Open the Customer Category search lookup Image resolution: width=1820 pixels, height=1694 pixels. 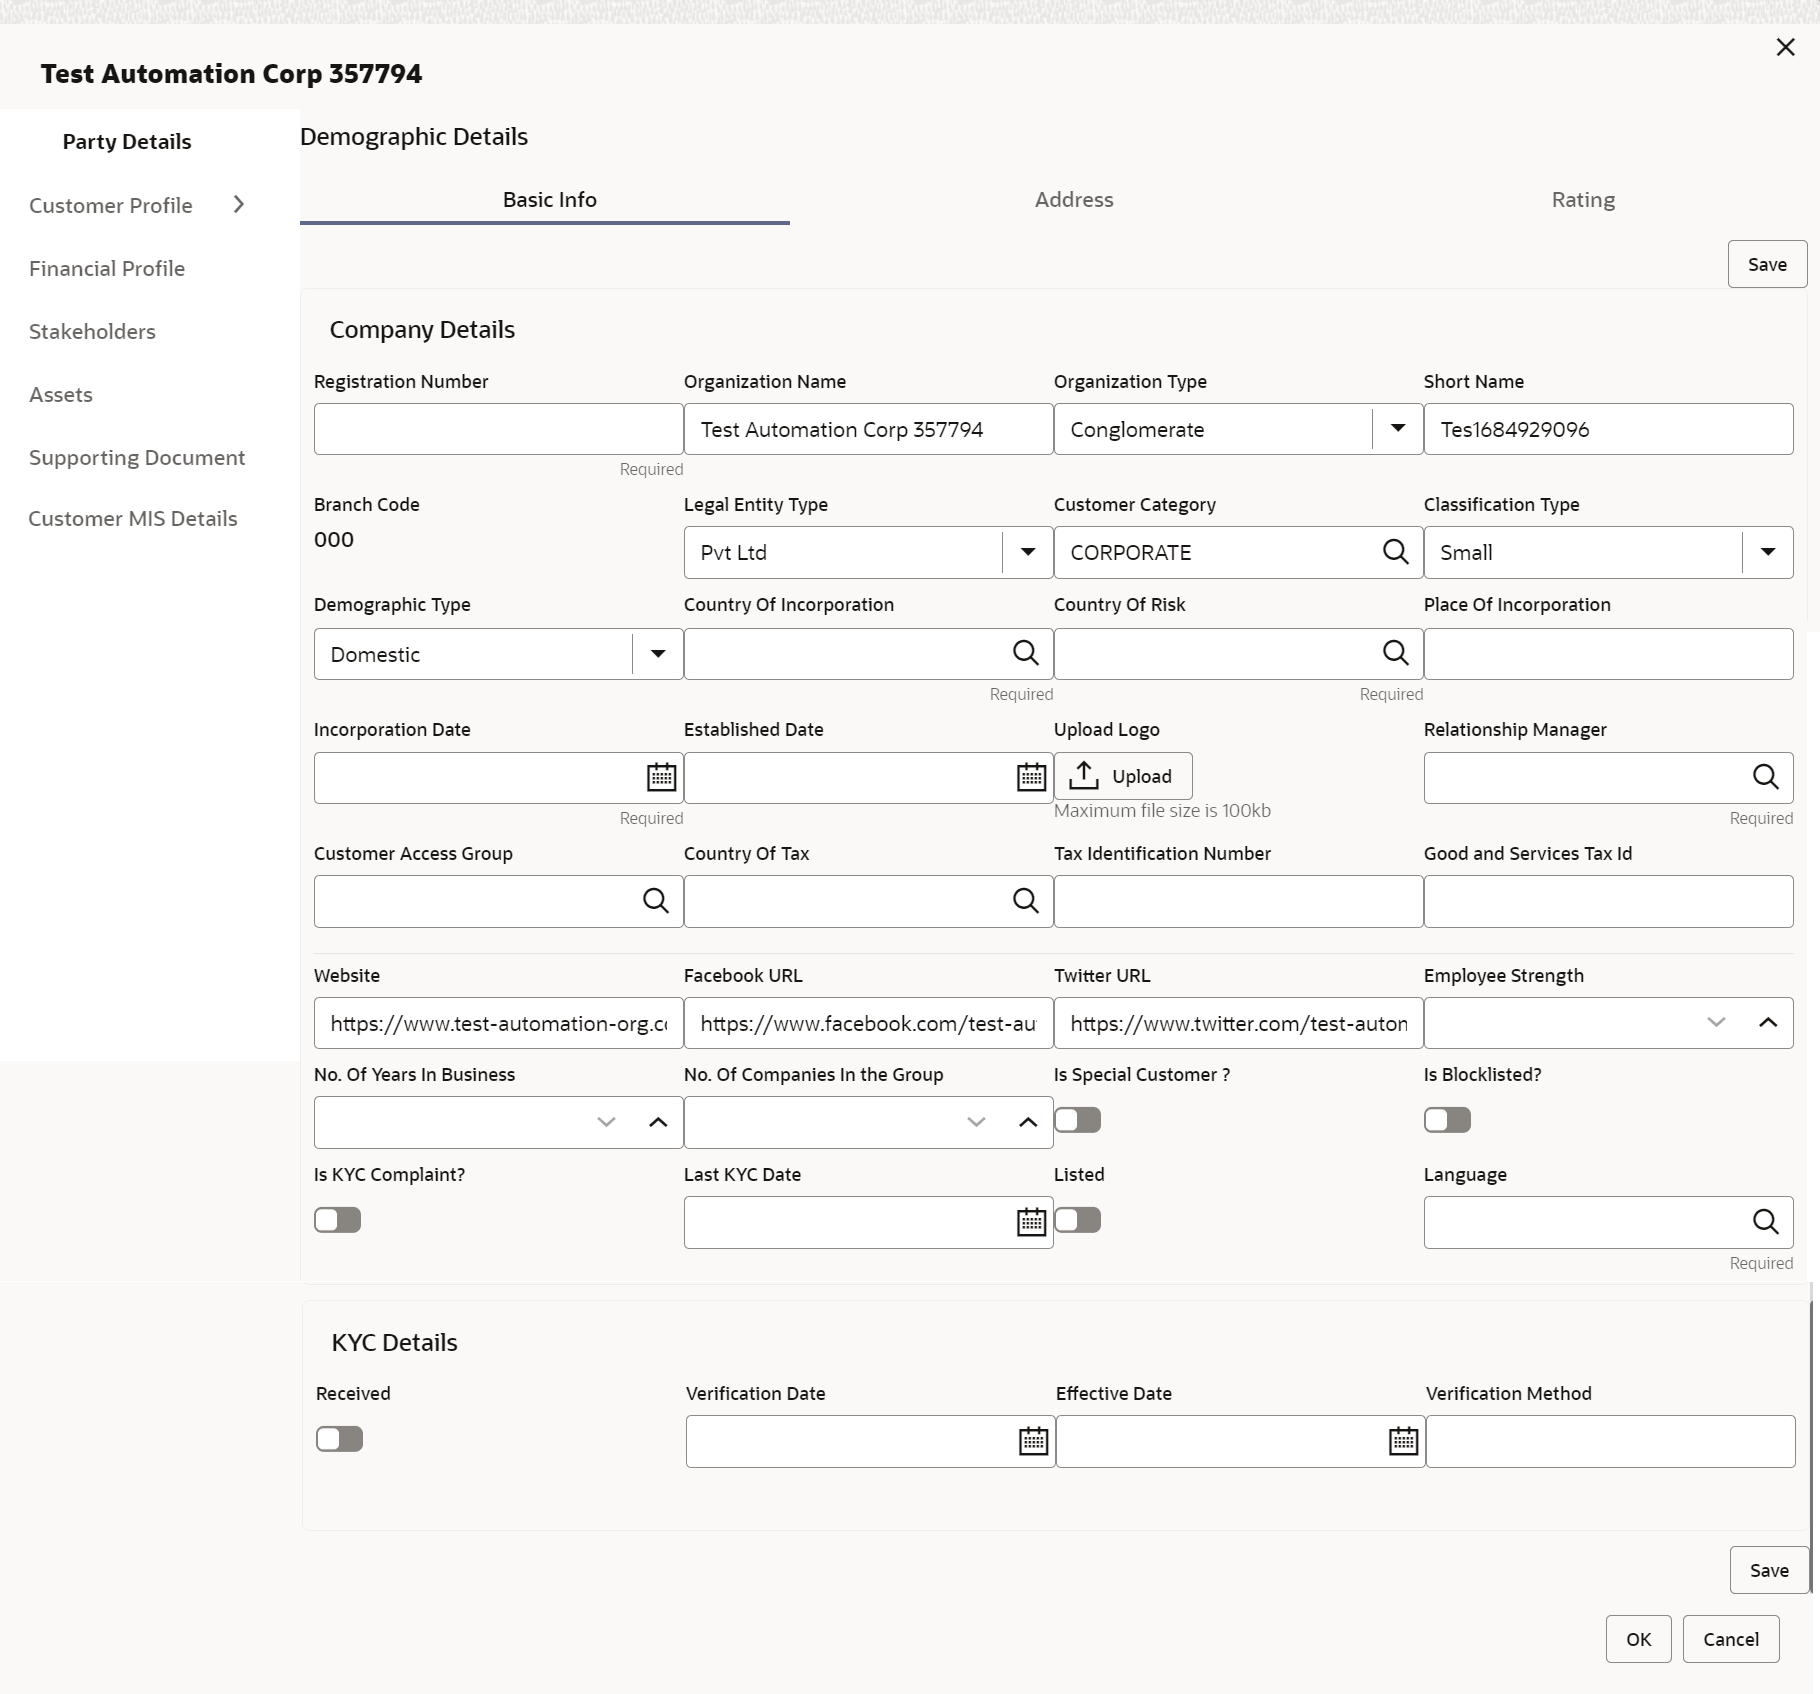coord(1395,552)
